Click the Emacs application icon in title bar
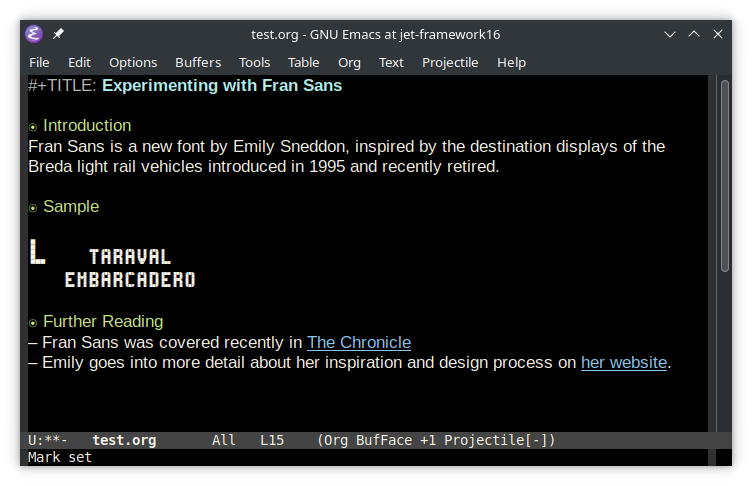The width and height of the screenshot is (752, 486). click(x=34, y=34)
